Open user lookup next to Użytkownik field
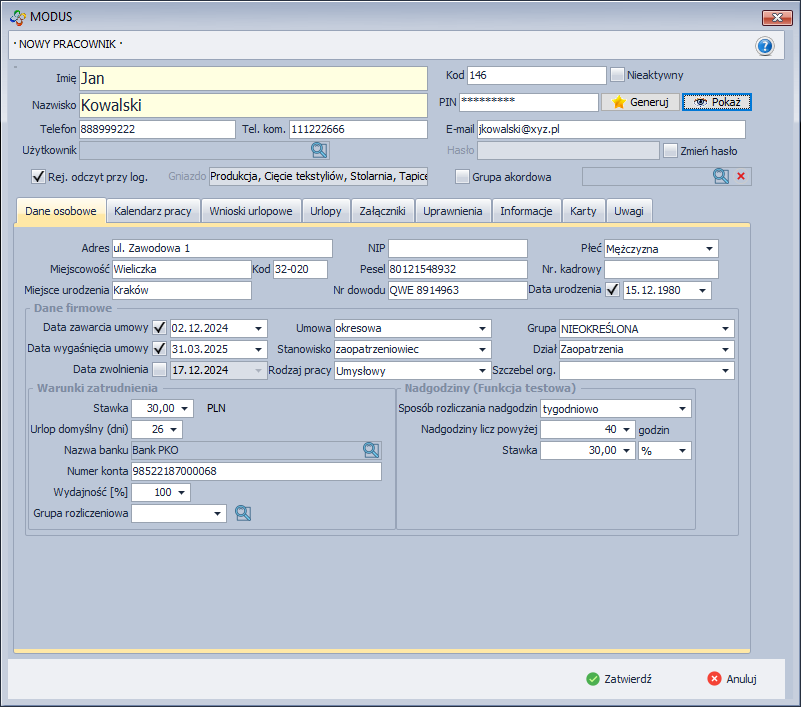This screenshot has height=707, width=801. pos(319,150)
